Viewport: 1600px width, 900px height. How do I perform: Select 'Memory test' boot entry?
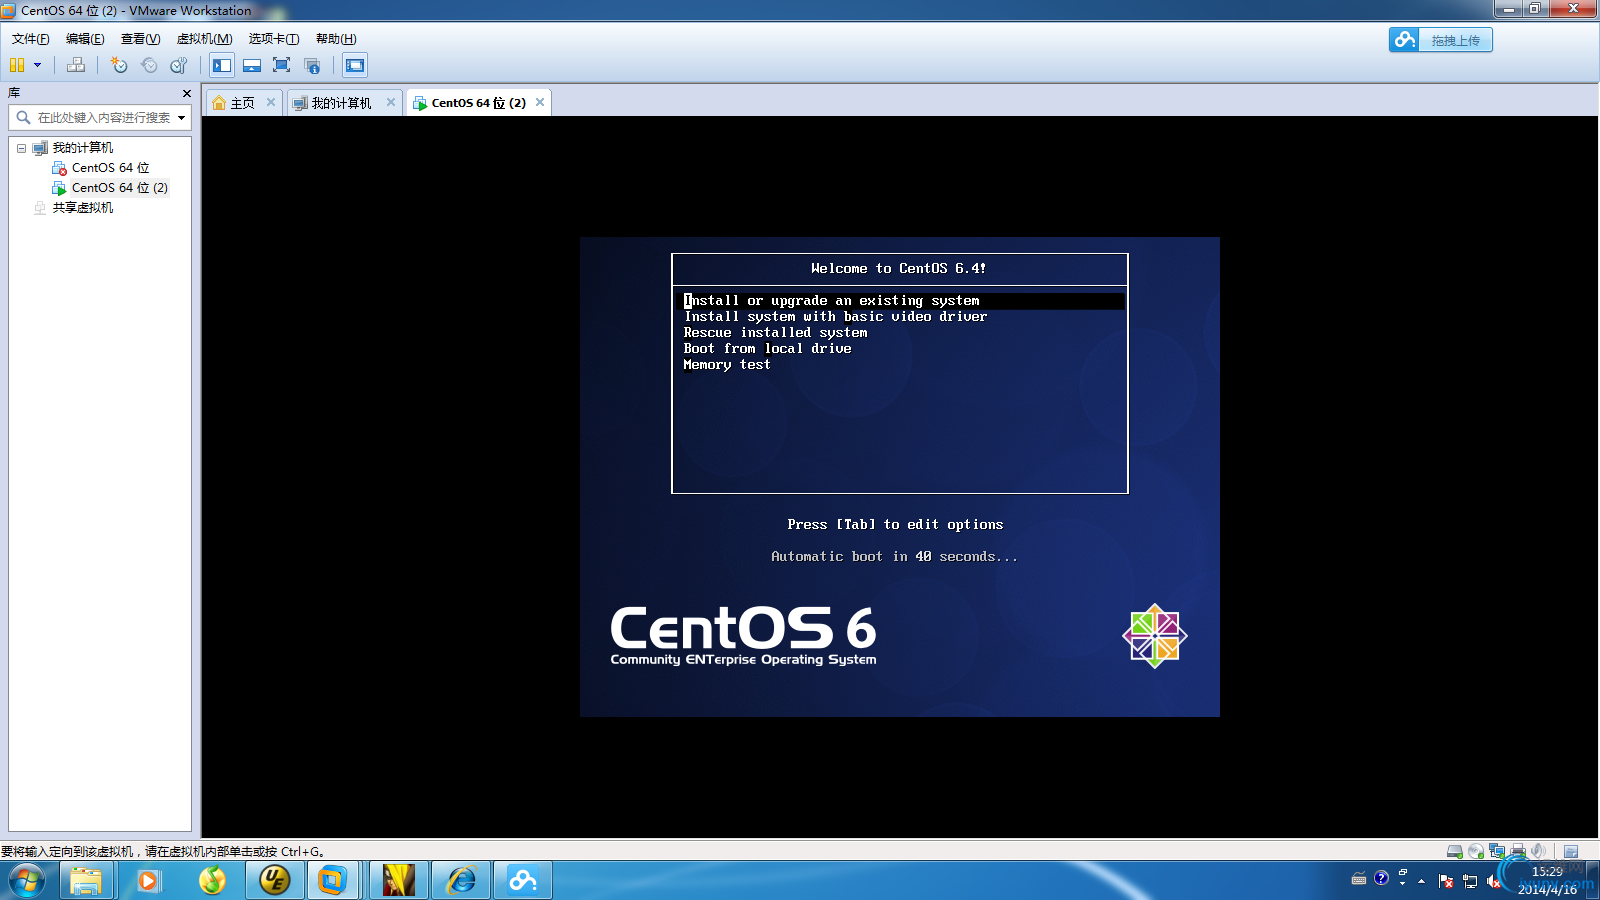(727, 365)
